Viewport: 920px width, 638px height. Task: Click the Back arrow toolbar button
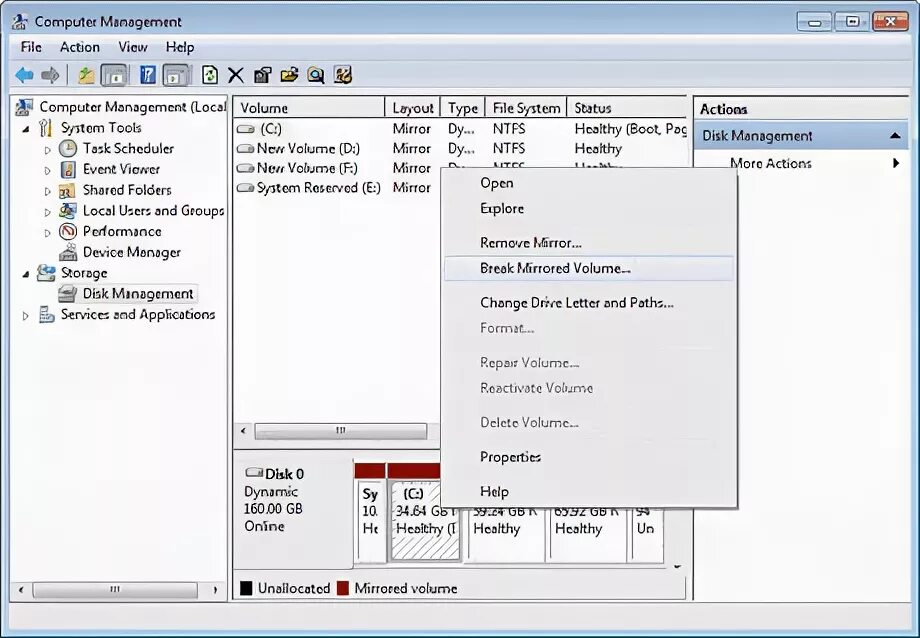tap(25, 75)
